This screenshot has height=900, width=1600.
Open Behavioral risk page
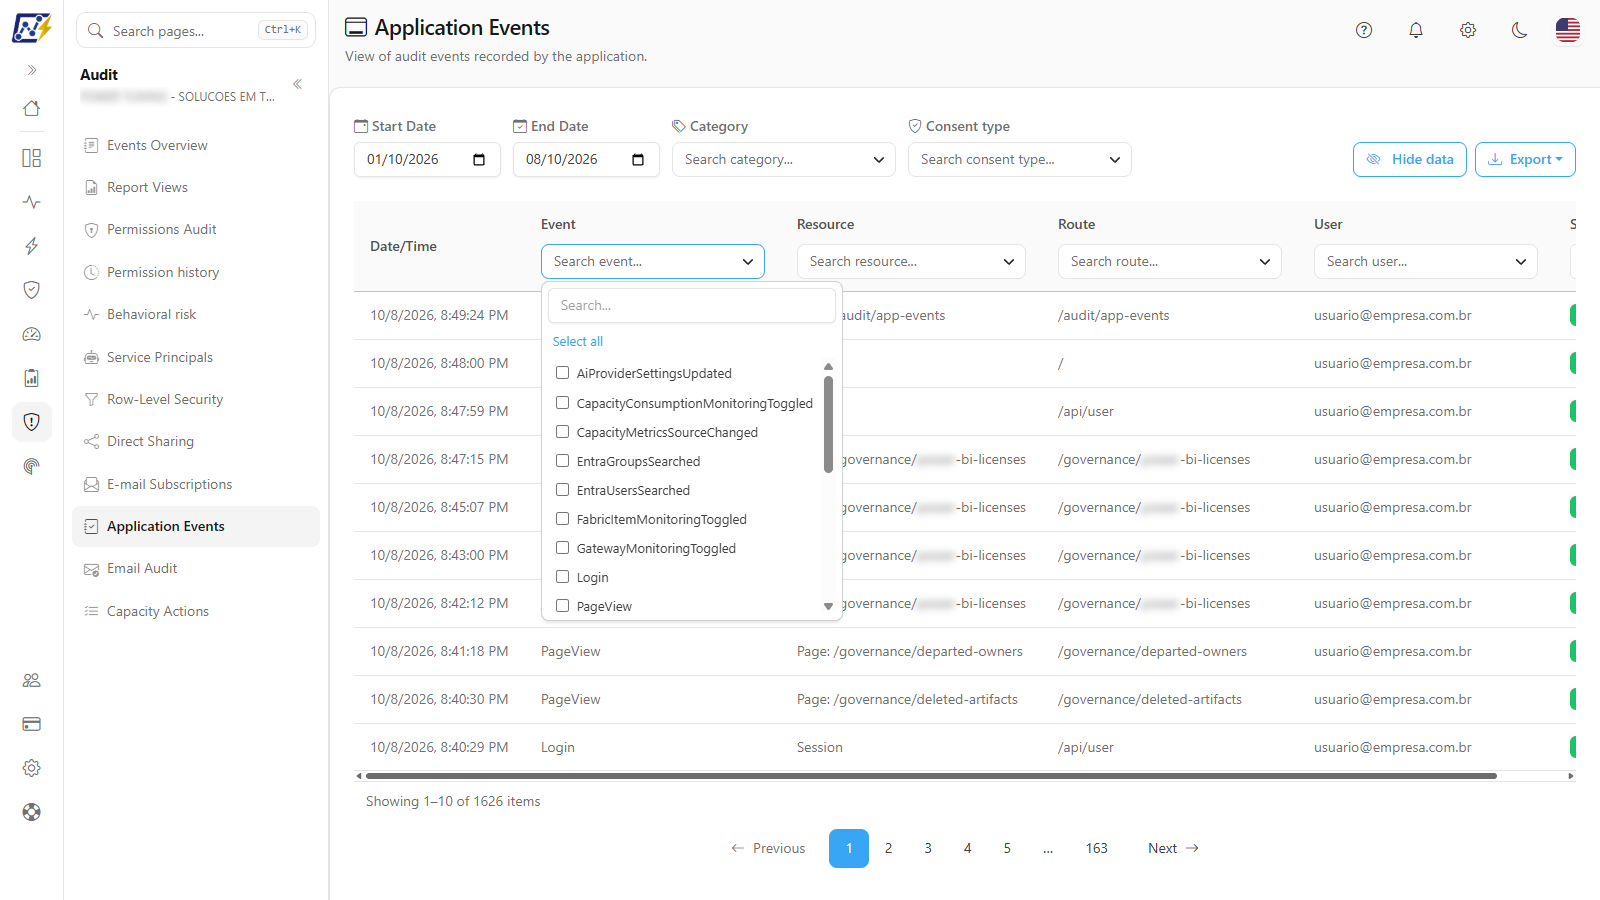coord(196,315)
